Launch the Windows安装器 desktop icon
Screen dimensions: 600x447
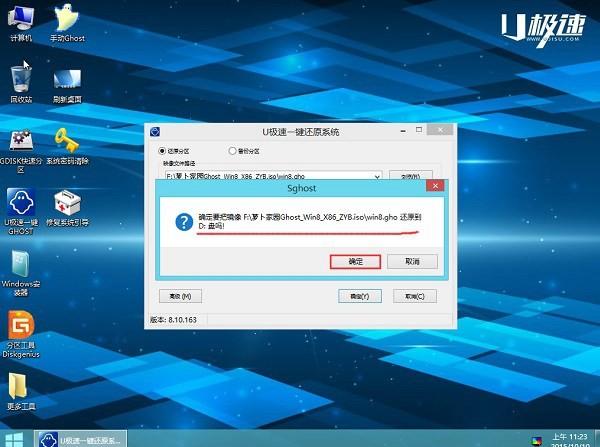click(21, 273)
